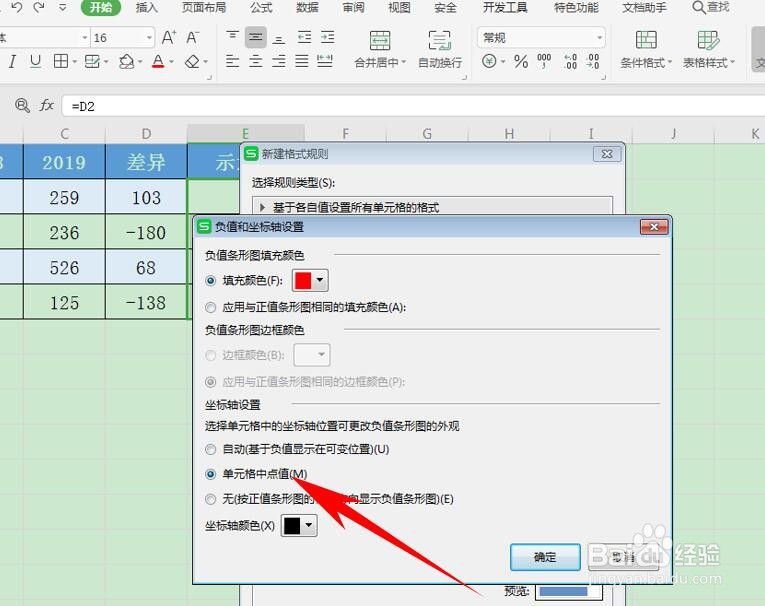Open the Developer Tools tab
The width and height of the screenshot is (765, 606).
tap(505, 7)
